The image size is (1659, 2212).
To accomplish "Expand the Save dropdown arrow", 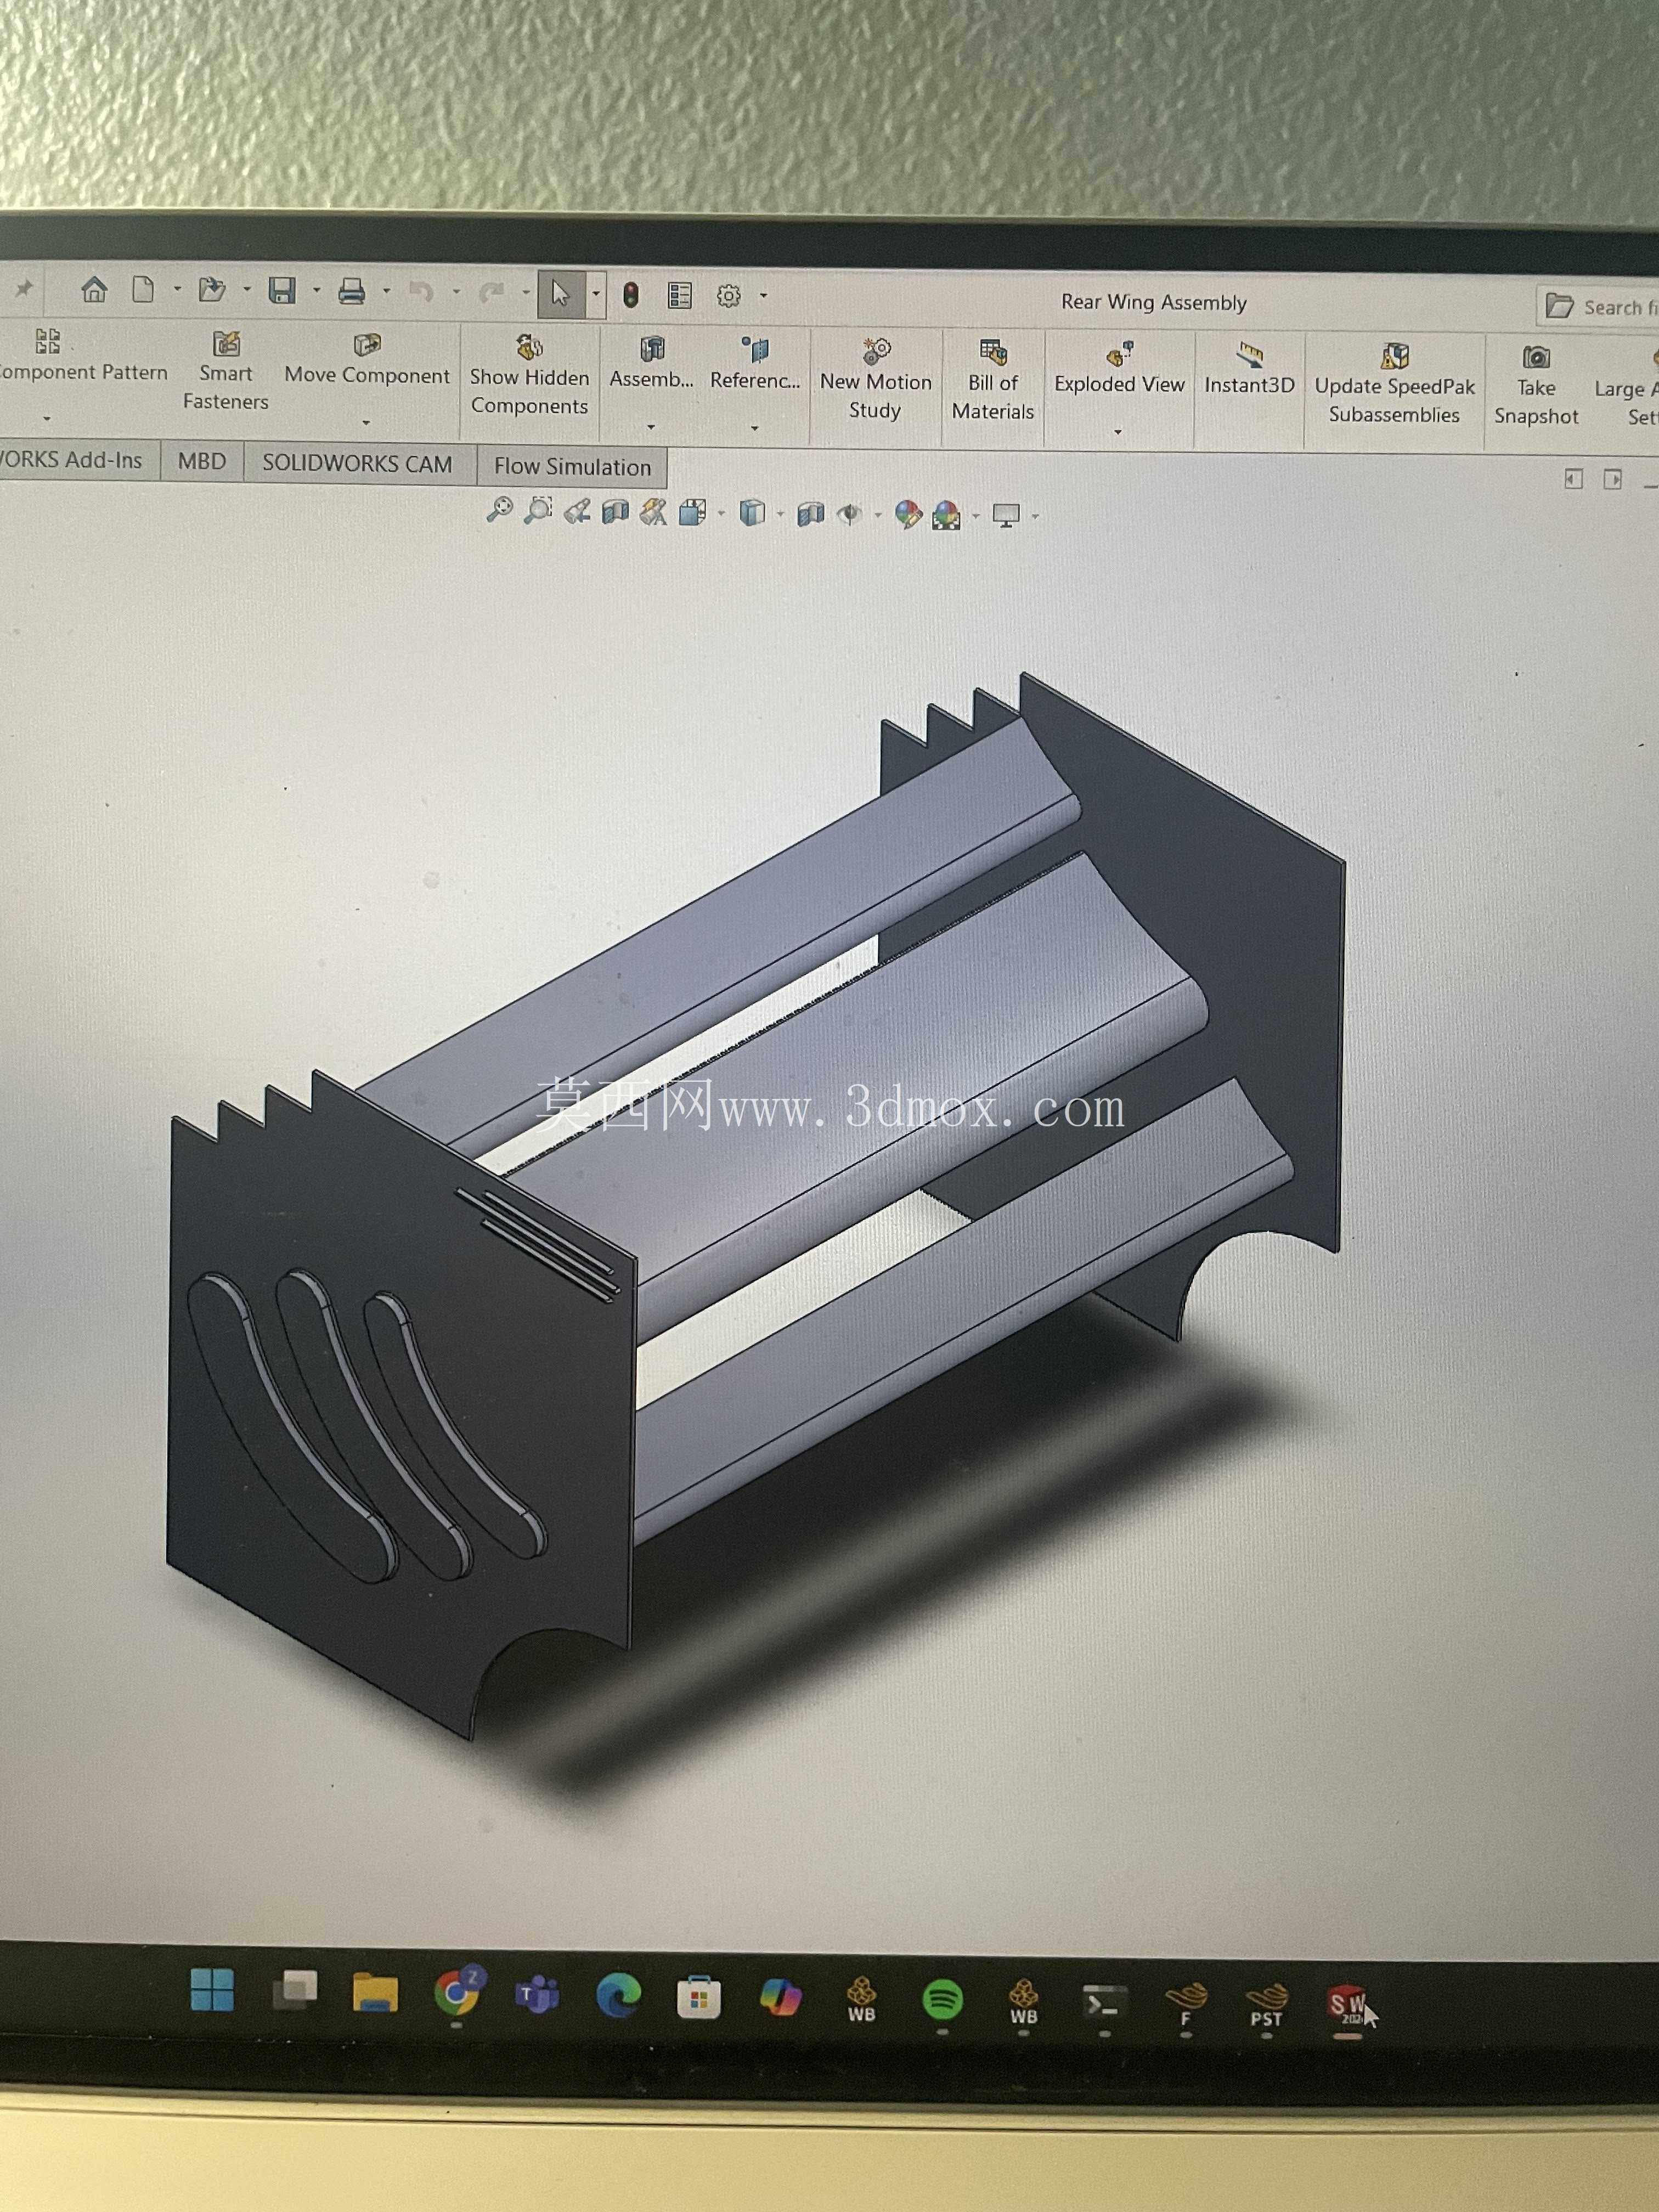I will click(x=316, y=291).
